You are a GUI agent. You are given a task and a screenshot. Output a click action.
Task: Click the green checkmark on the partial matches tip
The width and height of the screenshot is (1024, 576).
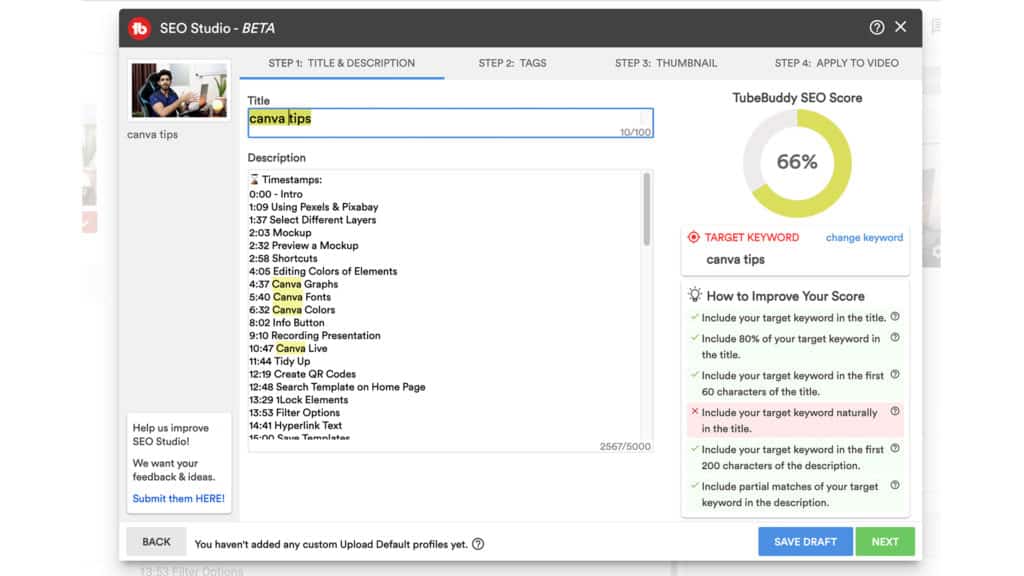point(697,487)
